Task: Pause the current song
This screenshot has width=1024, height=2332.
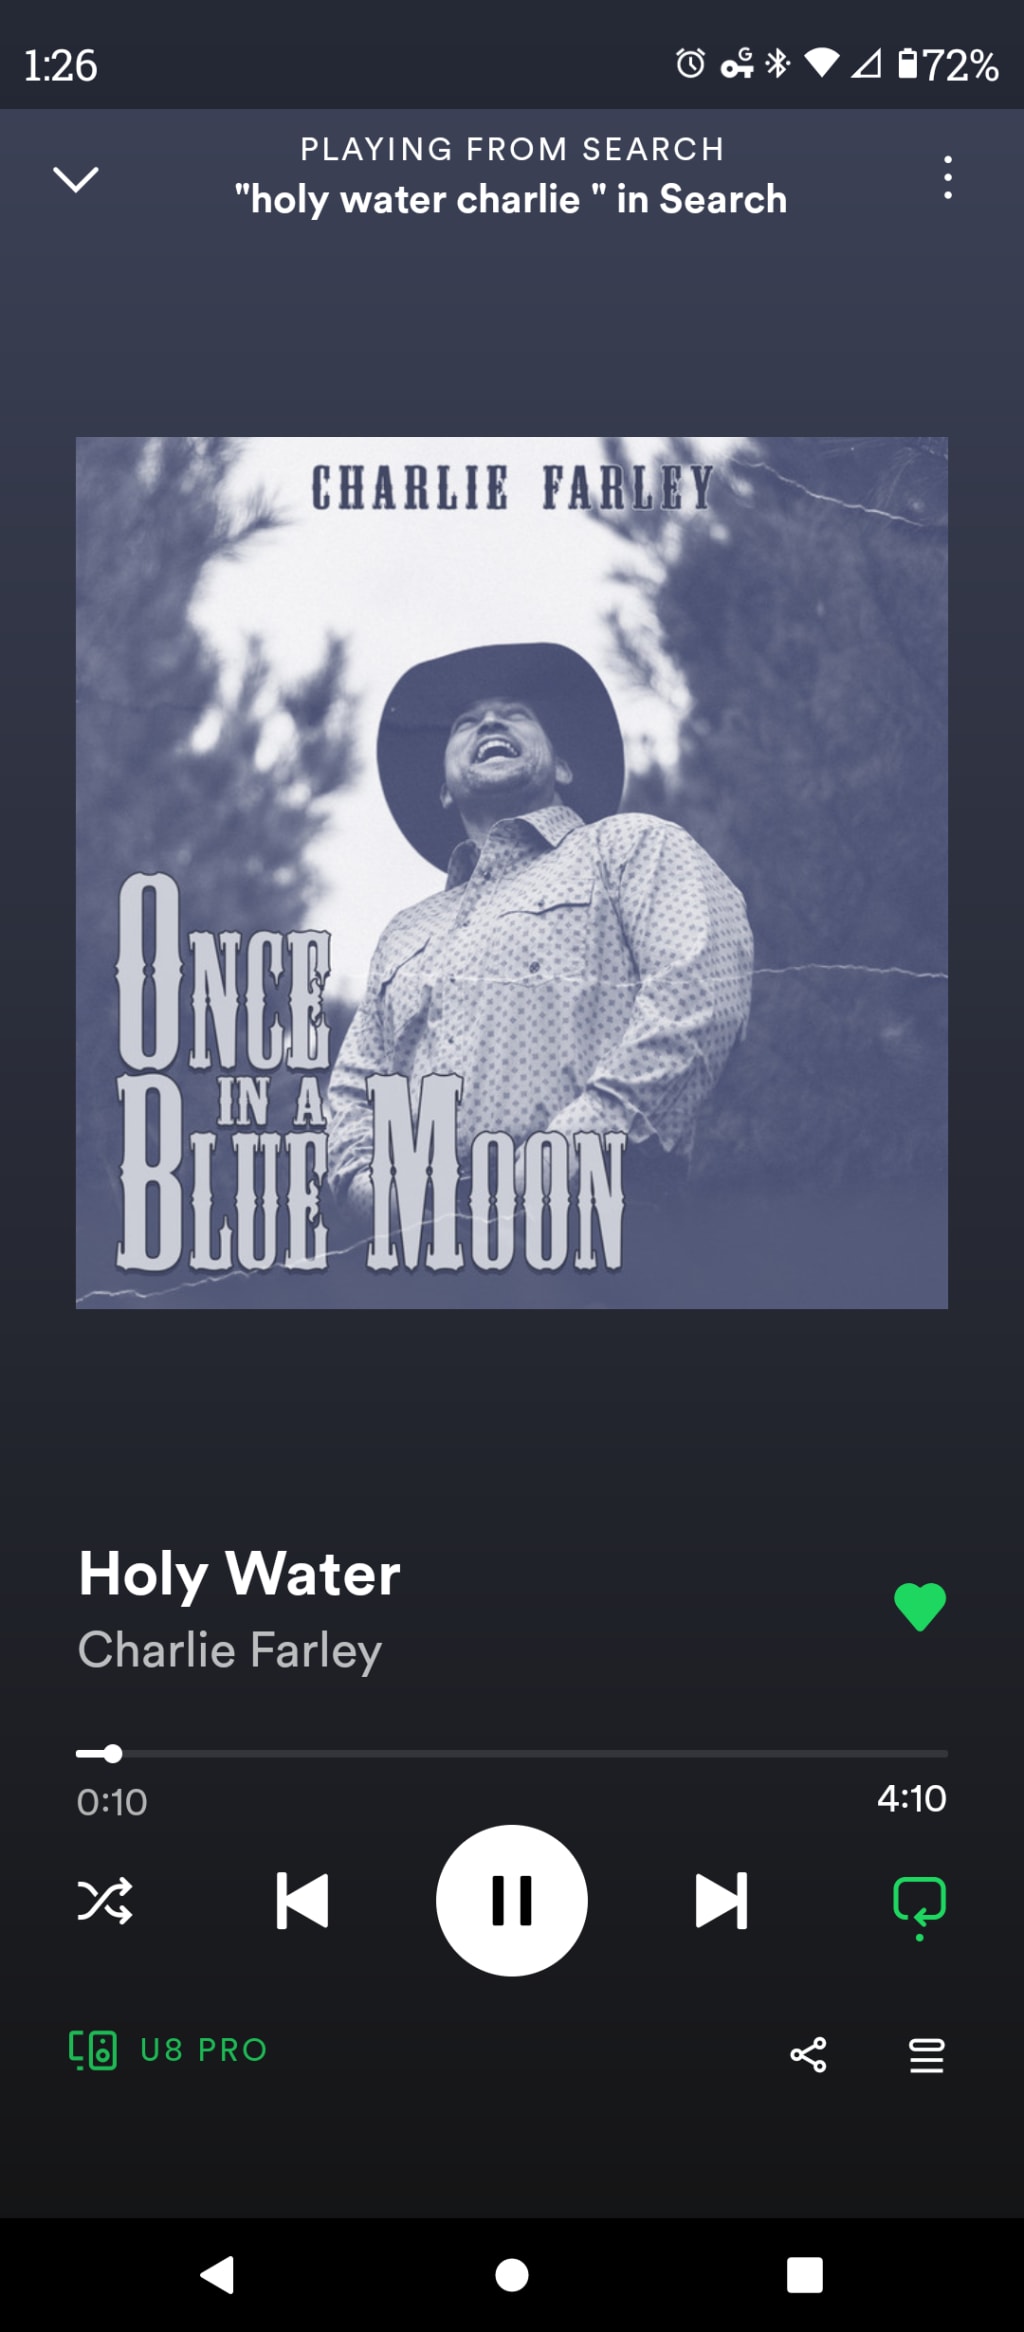Action: [512, 1900]
